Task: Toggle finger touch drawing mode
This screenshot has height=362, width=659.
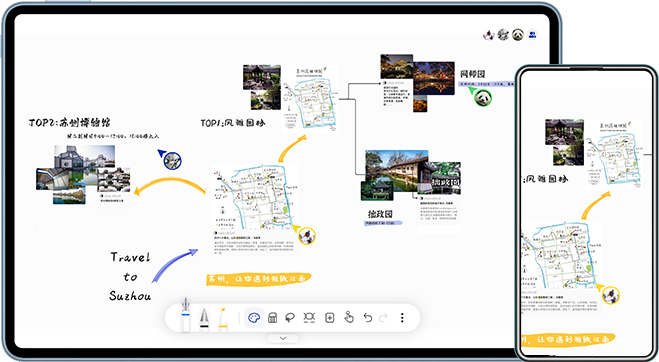Action: 349,317
